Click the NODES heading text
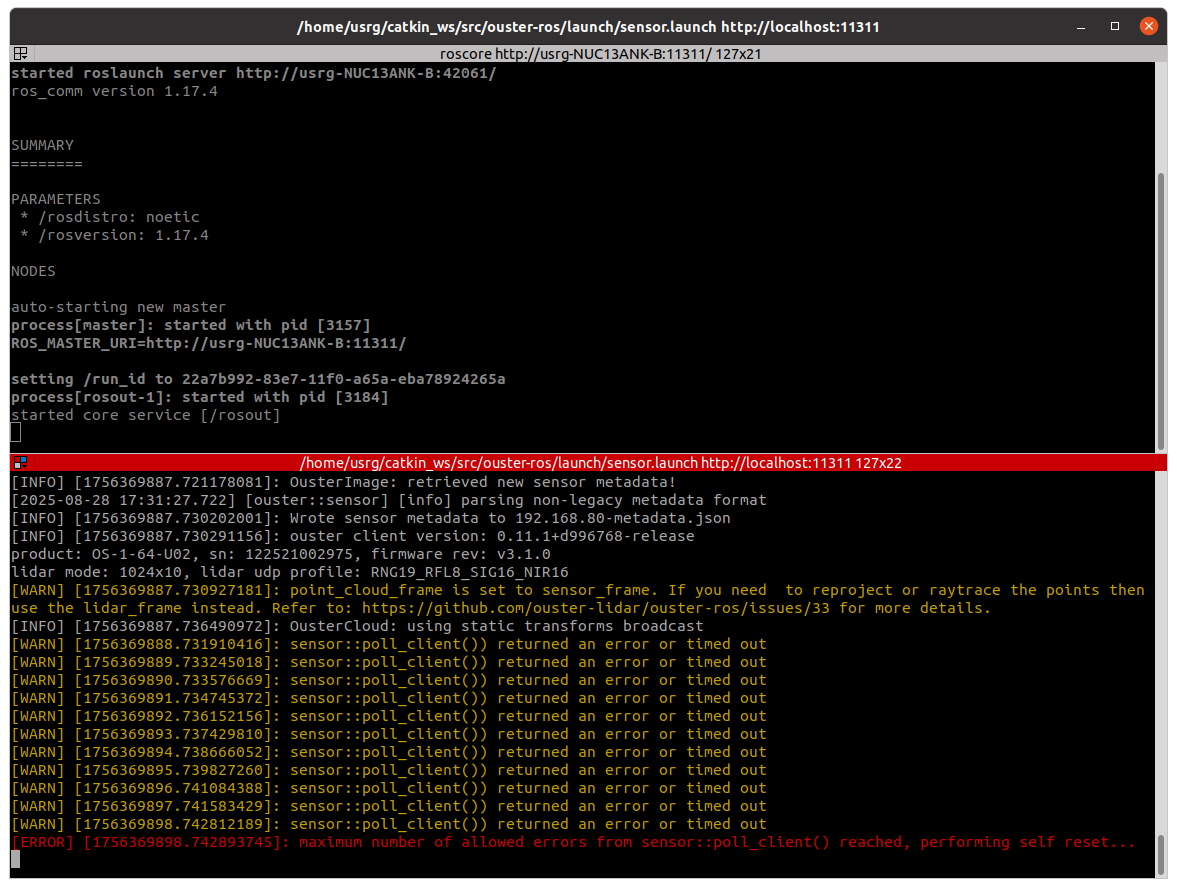 point(33,272)
